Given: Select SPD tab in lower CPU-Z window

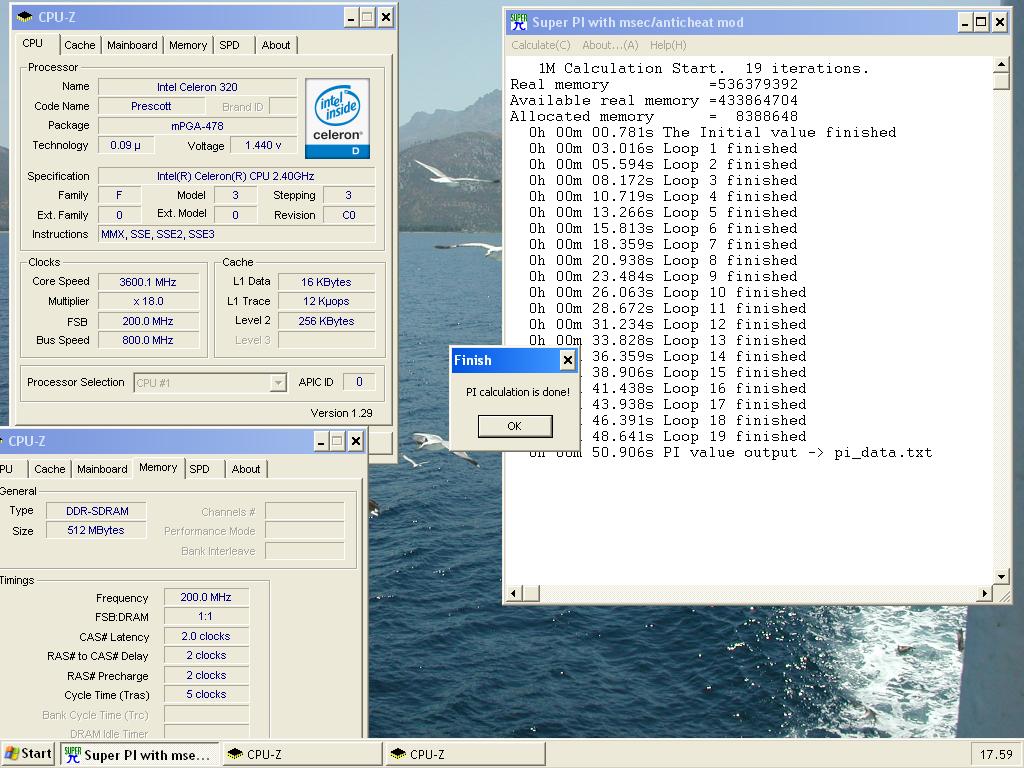Looking at the screenshot, I should tap(199, 469).
